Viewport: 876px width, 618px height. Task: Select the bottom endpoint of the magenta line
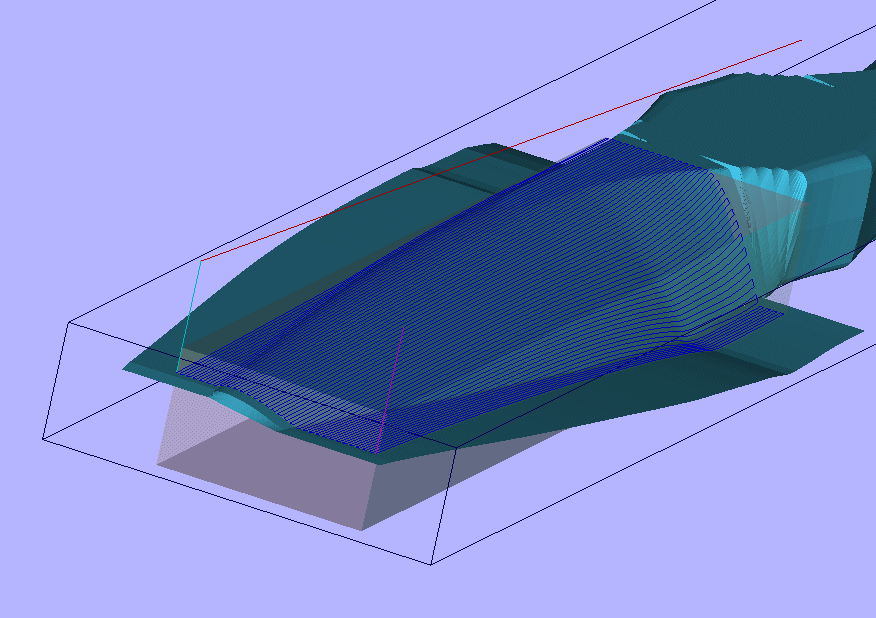[x=378, y=451]
